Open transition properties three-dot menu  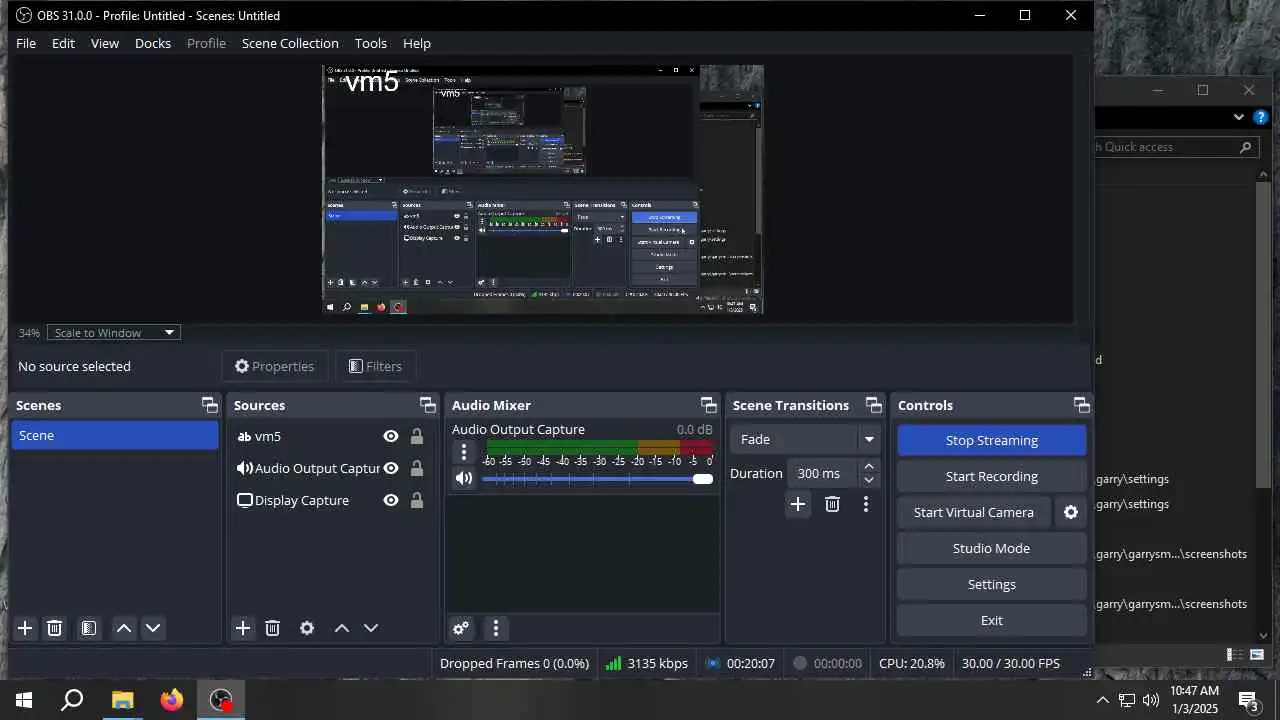click(866, 504)
